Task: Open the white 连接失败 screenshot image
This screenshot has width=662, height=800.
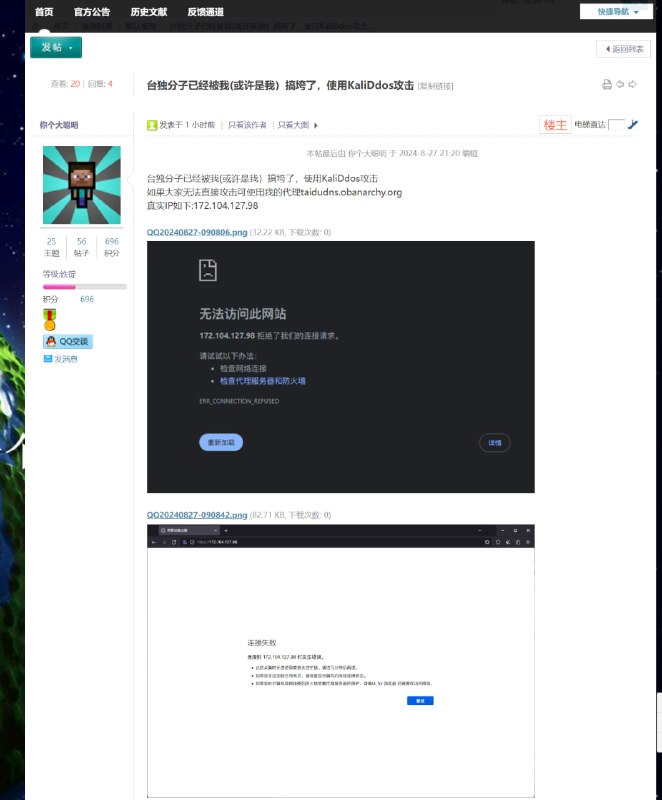Action: click(x=341, y=661)
